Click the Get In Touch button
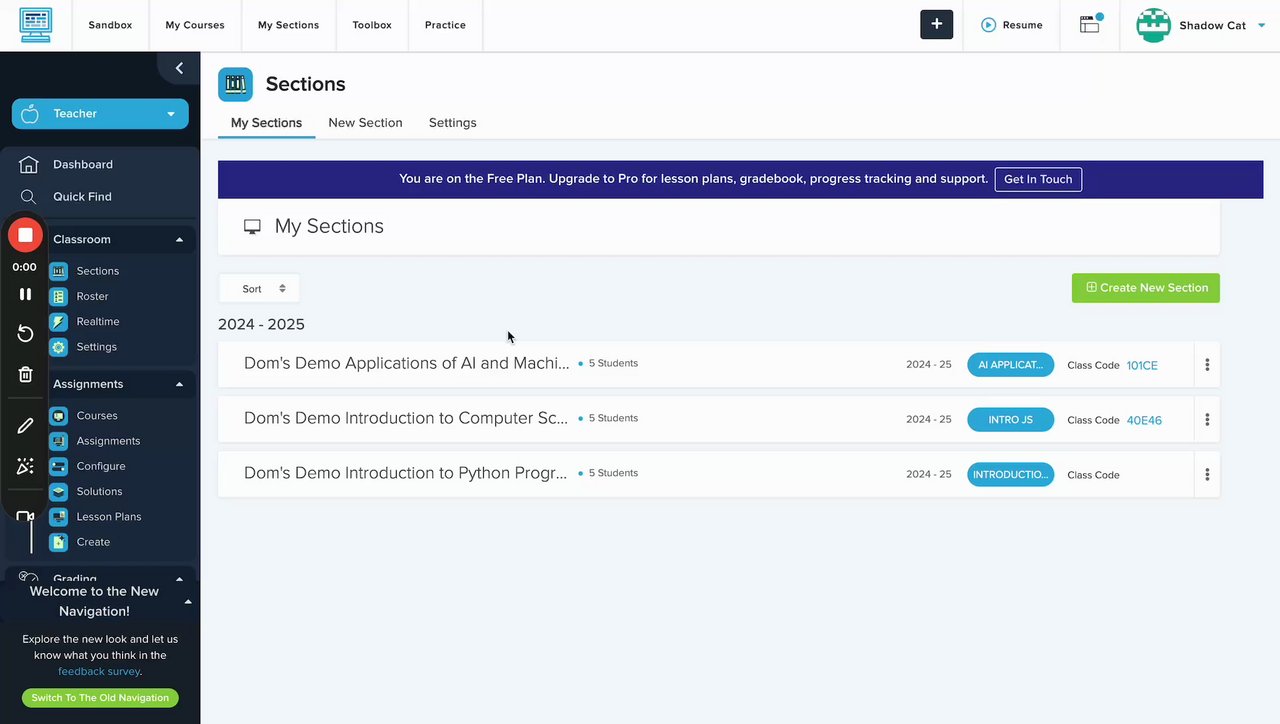Image resolution: width=1280 pixels, height=724 pixels. [x=1037, y=180]
